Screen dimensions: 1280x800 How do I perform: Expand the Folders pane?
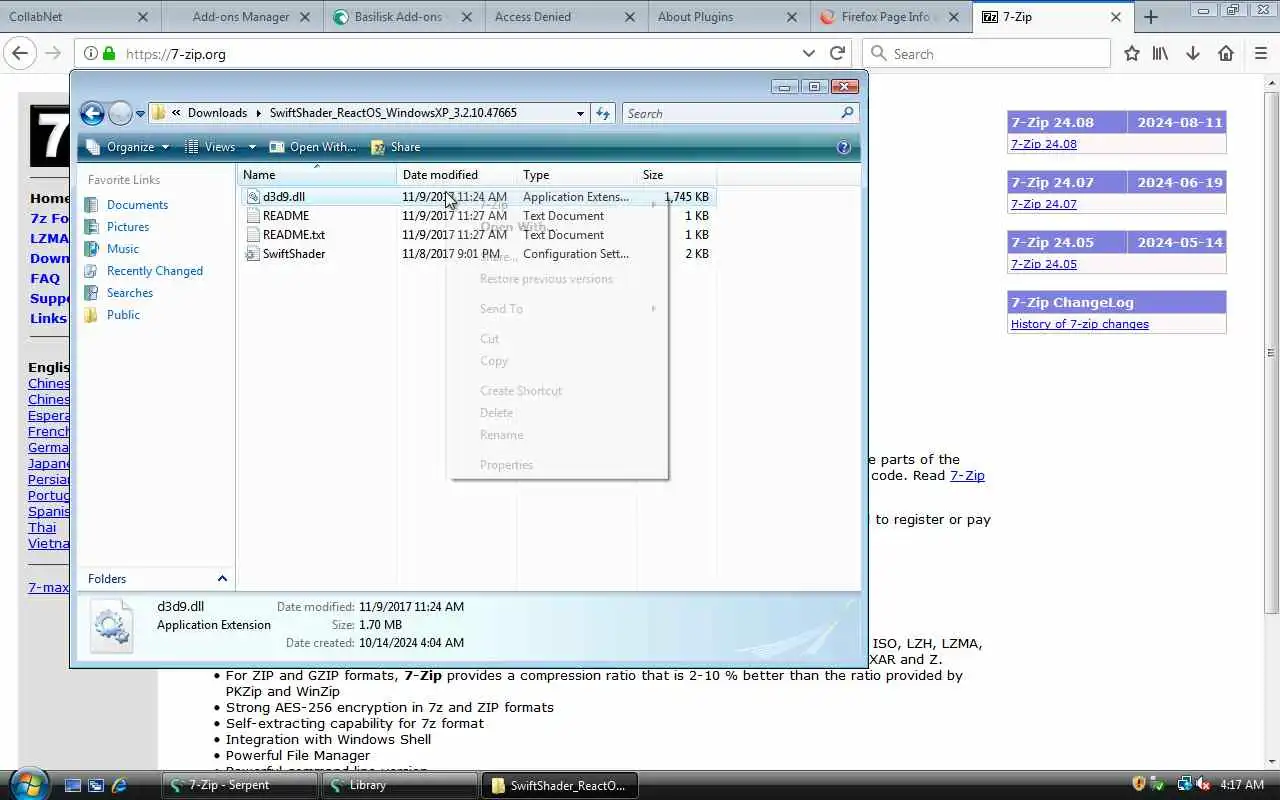coord(222,579)
